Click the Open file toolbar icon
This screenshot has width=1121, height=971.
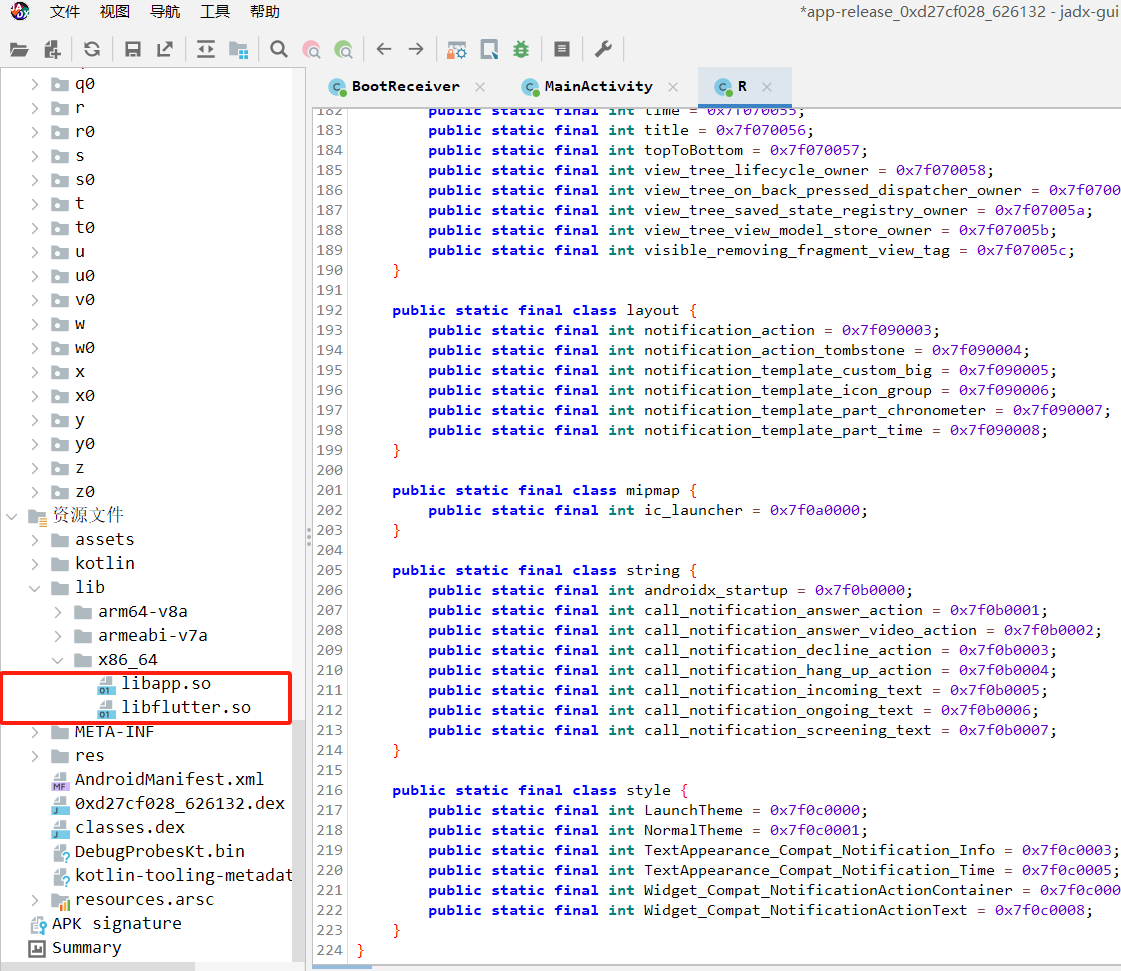[x=19, y=49]
